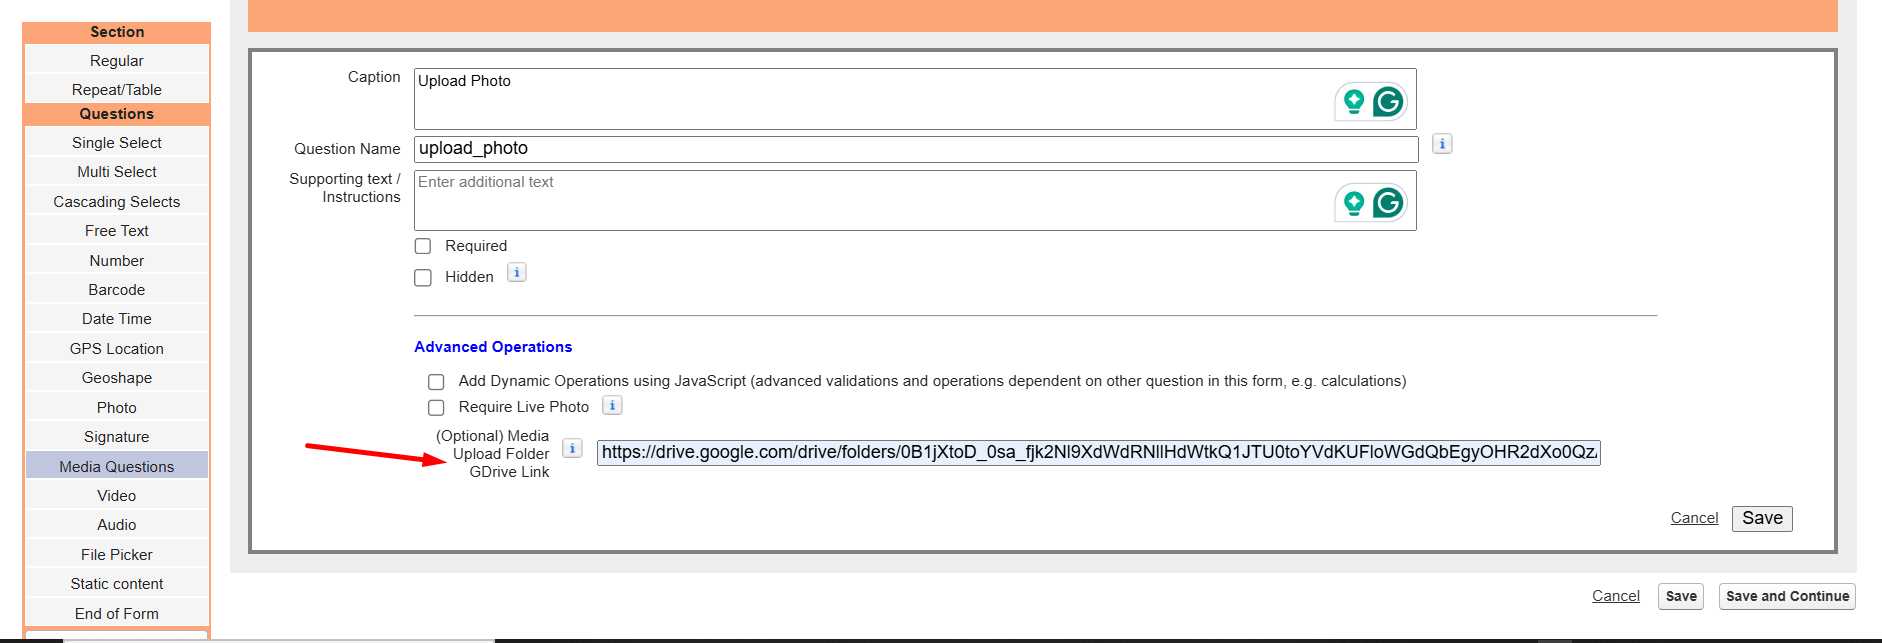Screen dimensions: 1882x643
Task: Add a Free Text question
Action: click(117, 231)
